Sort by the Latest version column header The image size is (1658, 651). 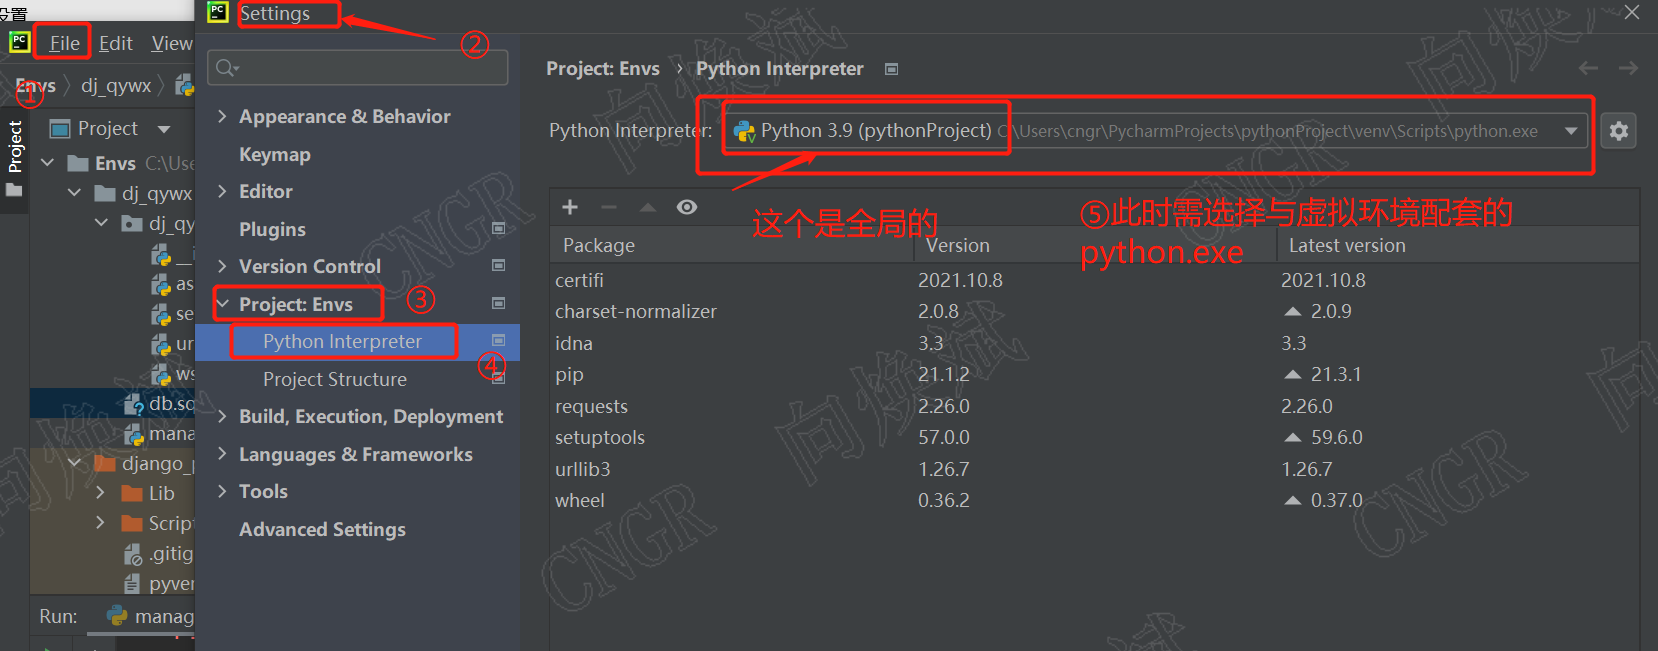pyautogui.click(x=1347, y=245)
